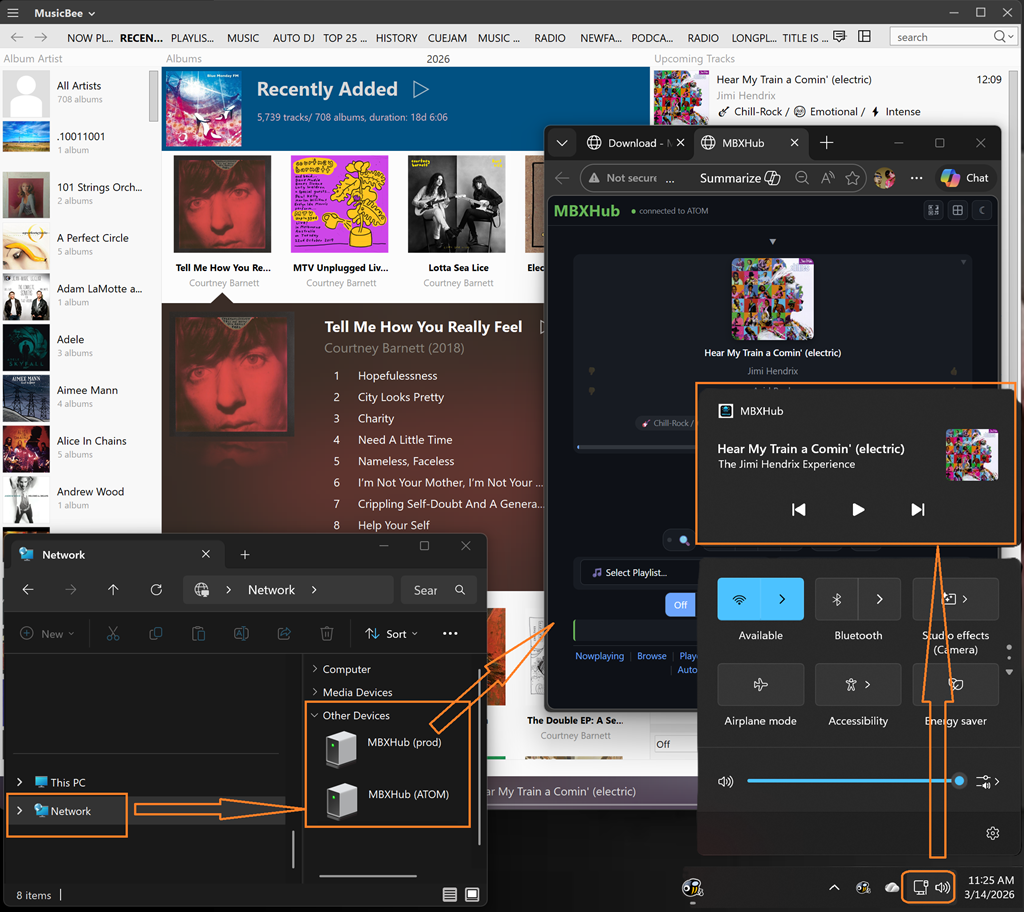
Task: Open MBXHub QR code icon
Action: click(933, 210)
